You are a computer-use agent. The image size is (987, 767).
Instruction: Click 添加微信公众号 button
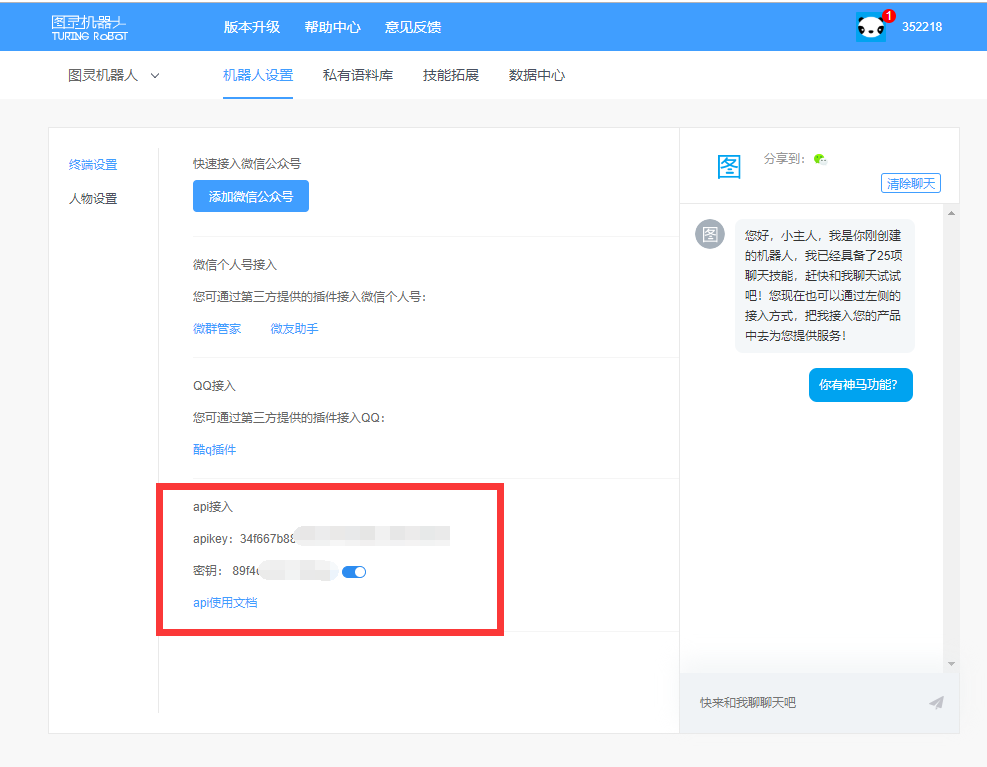pos(251,196)
